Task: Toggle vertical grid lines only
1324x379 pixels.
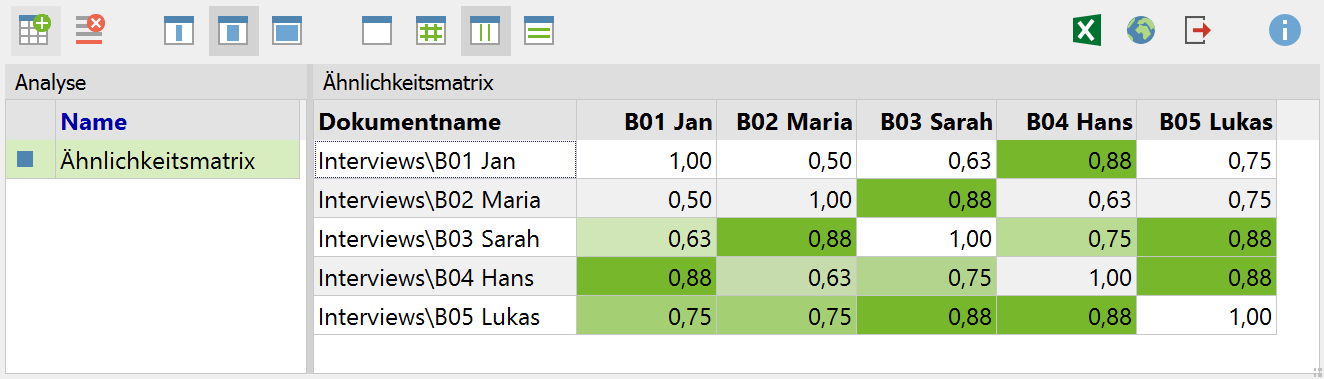Action: (485, 30)
